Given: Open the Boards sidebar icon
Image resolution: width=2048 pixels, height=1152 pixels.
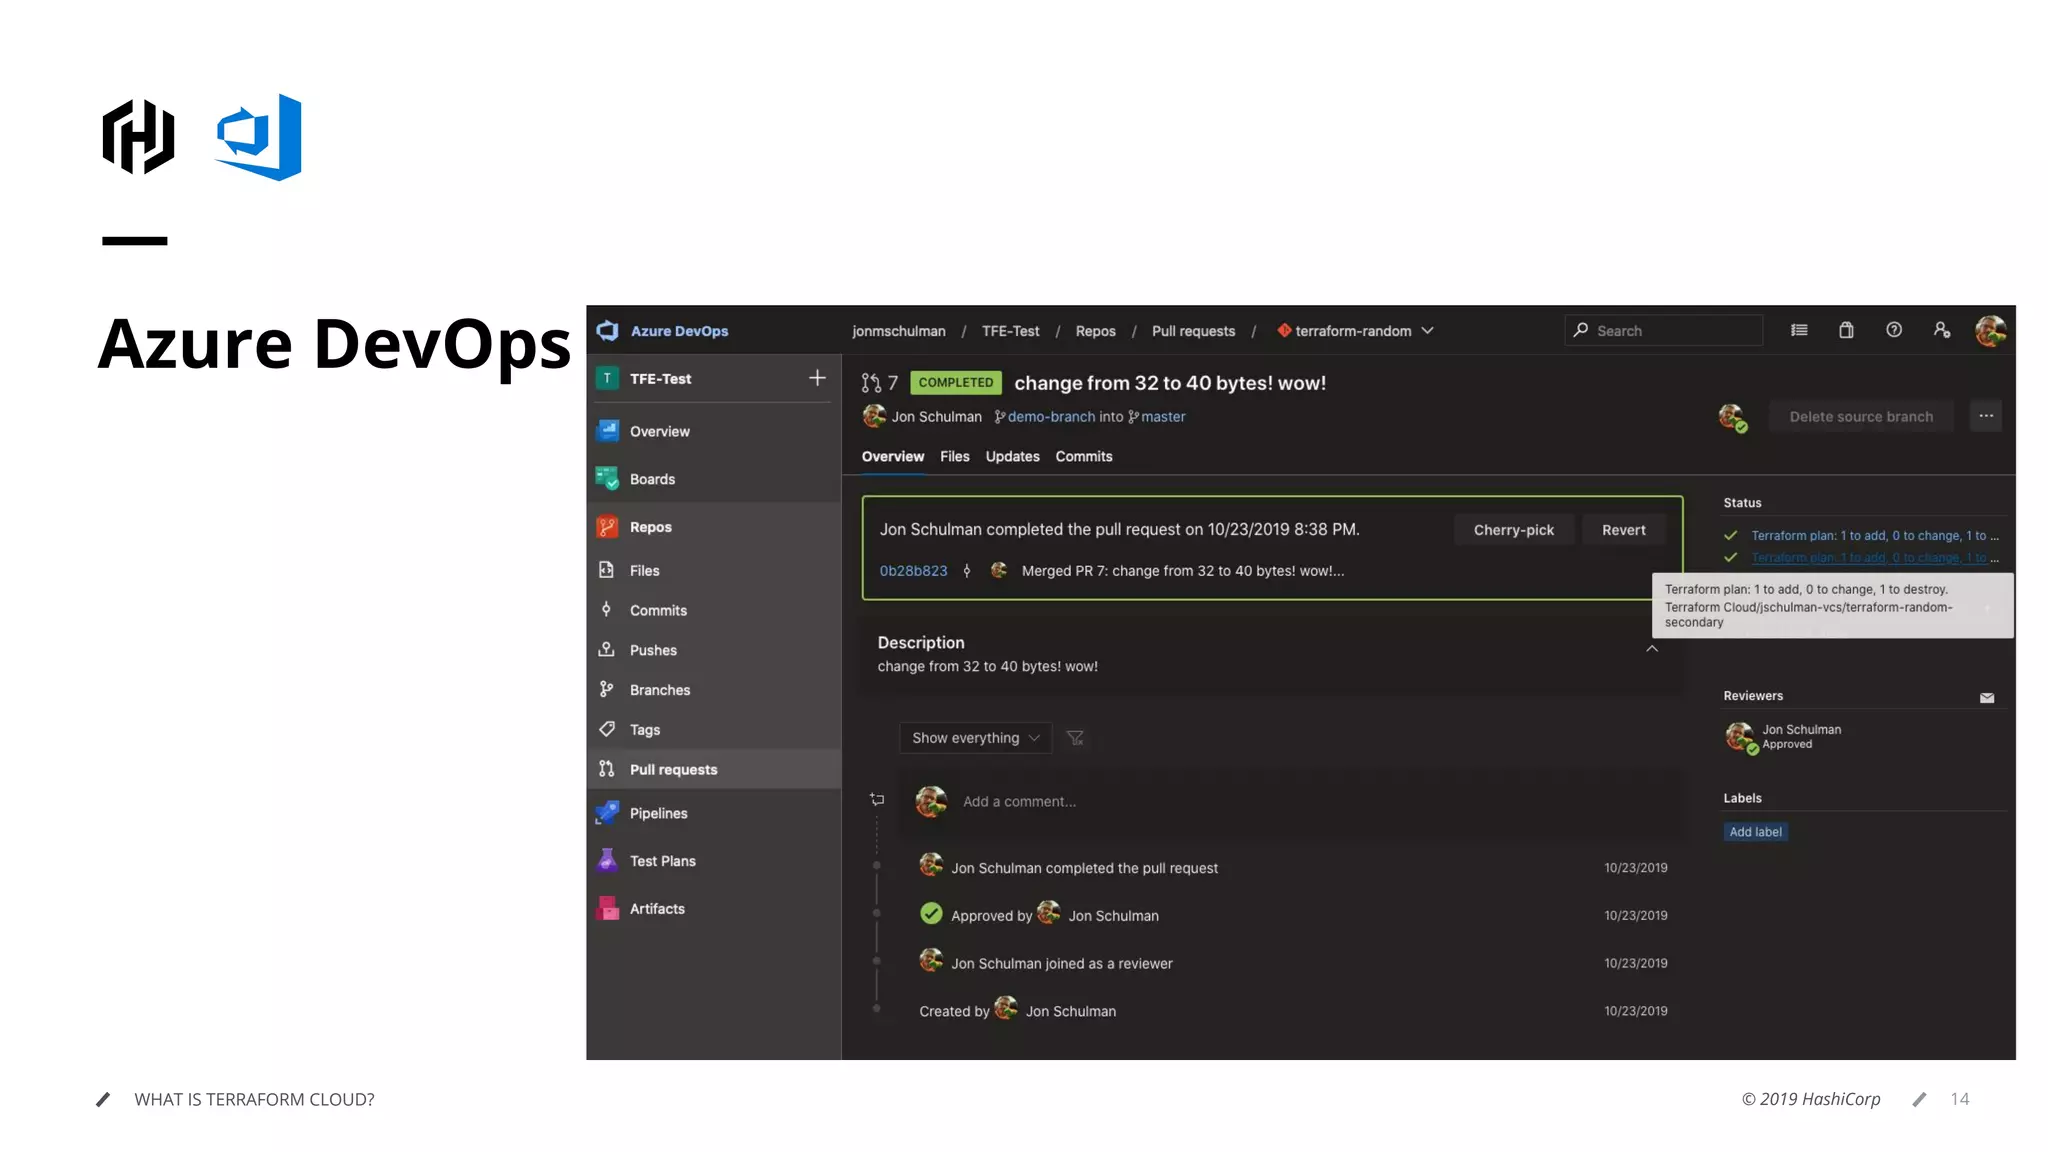Looking at the screenshot, I should tap(607, 479).
